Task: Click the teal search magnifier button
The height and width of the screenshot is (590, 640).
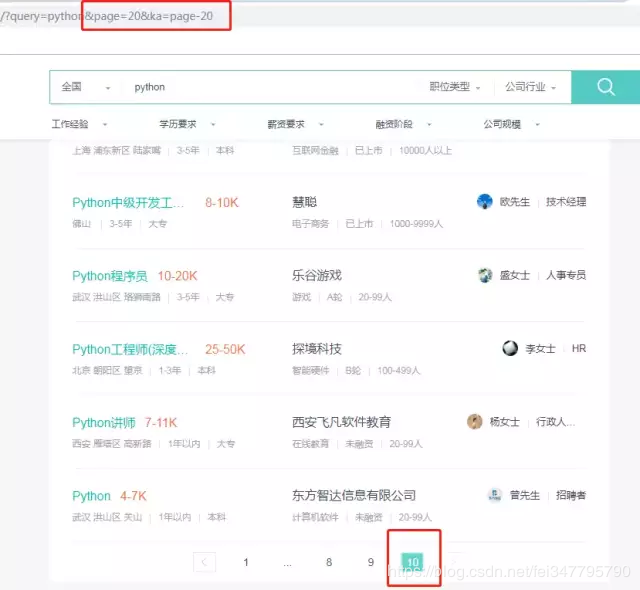Action: click(606, 87)
